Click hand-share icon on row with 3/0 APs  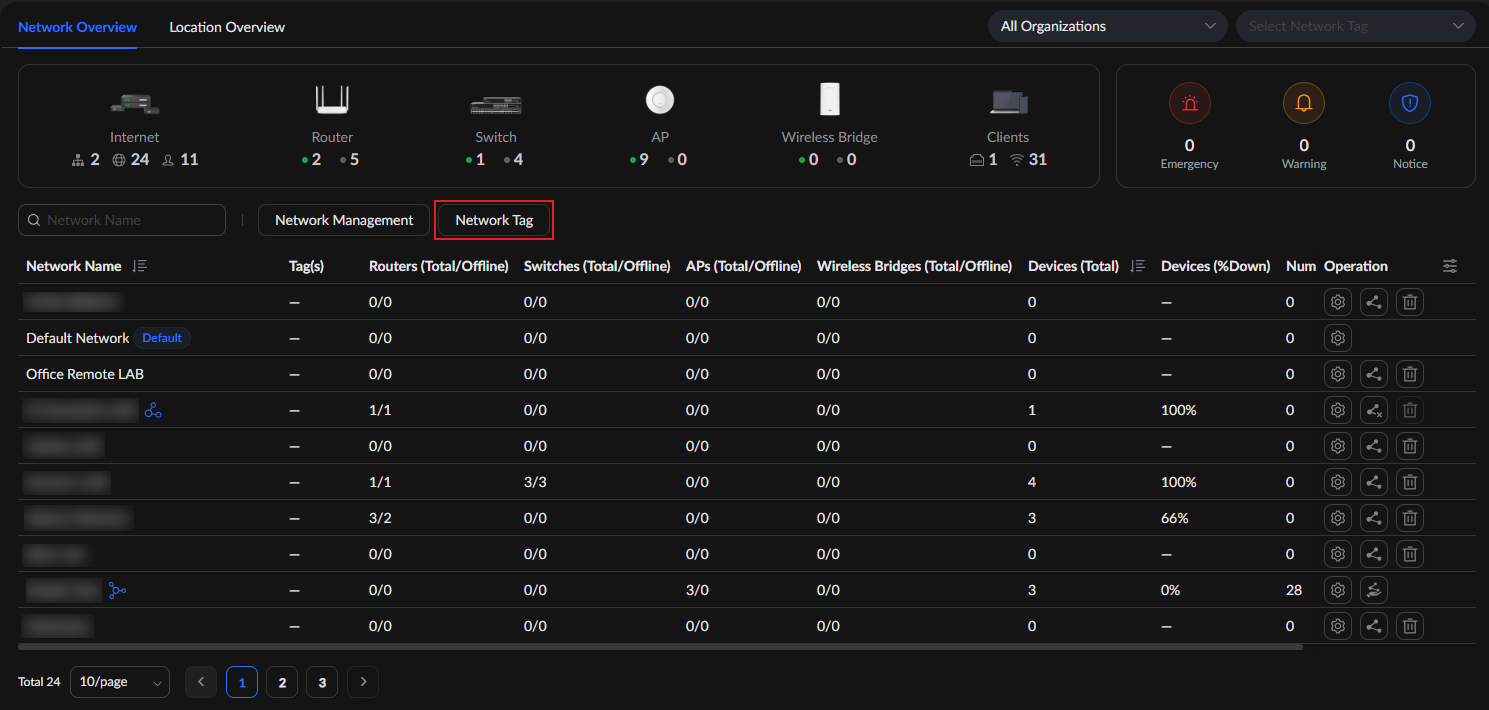coord(1374,590)
